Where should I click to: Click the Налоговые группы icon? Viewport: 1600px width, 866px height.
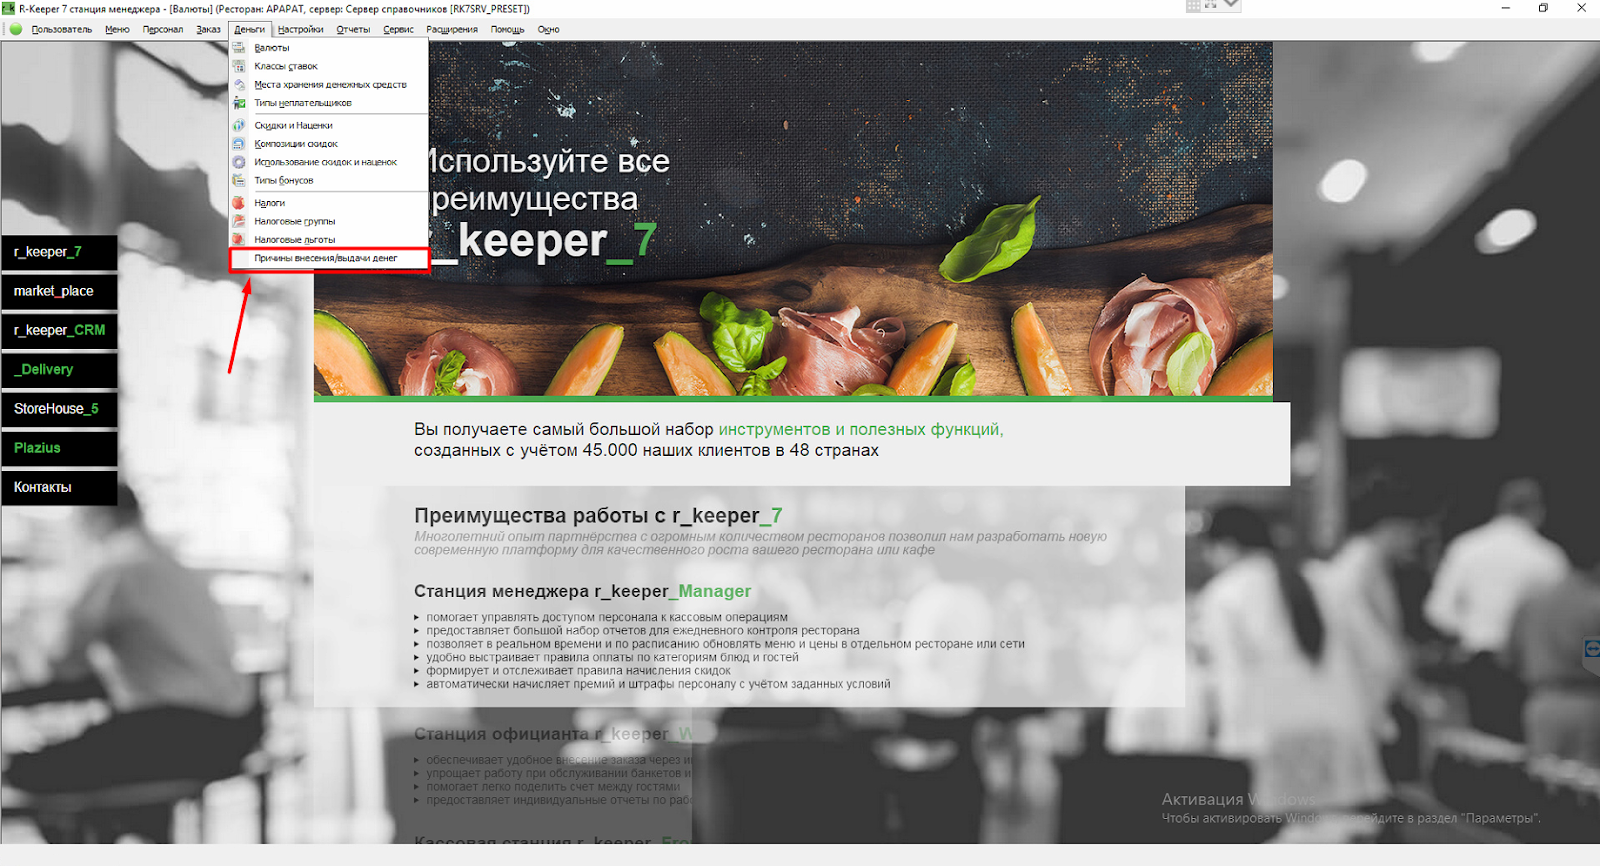(x=239, y=221)
